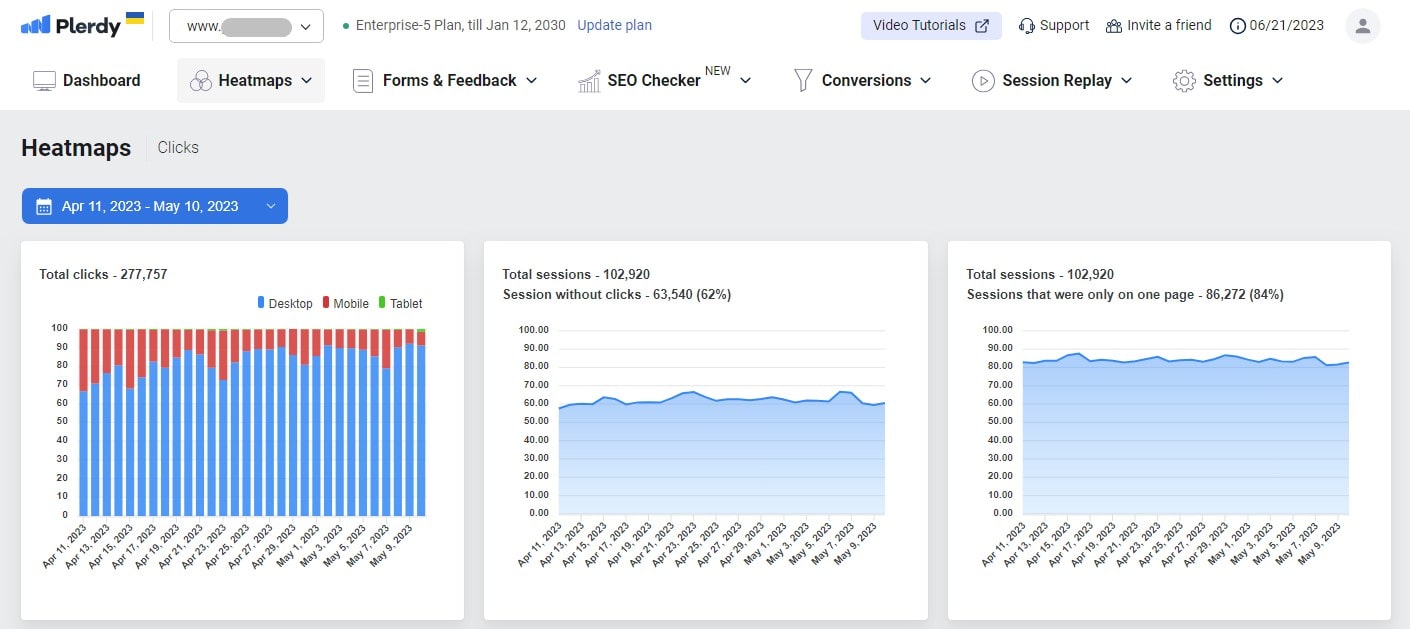Click the Support headset icon
The image size is (1410, 629).
pyautogui.click(x=1026, y=26)
